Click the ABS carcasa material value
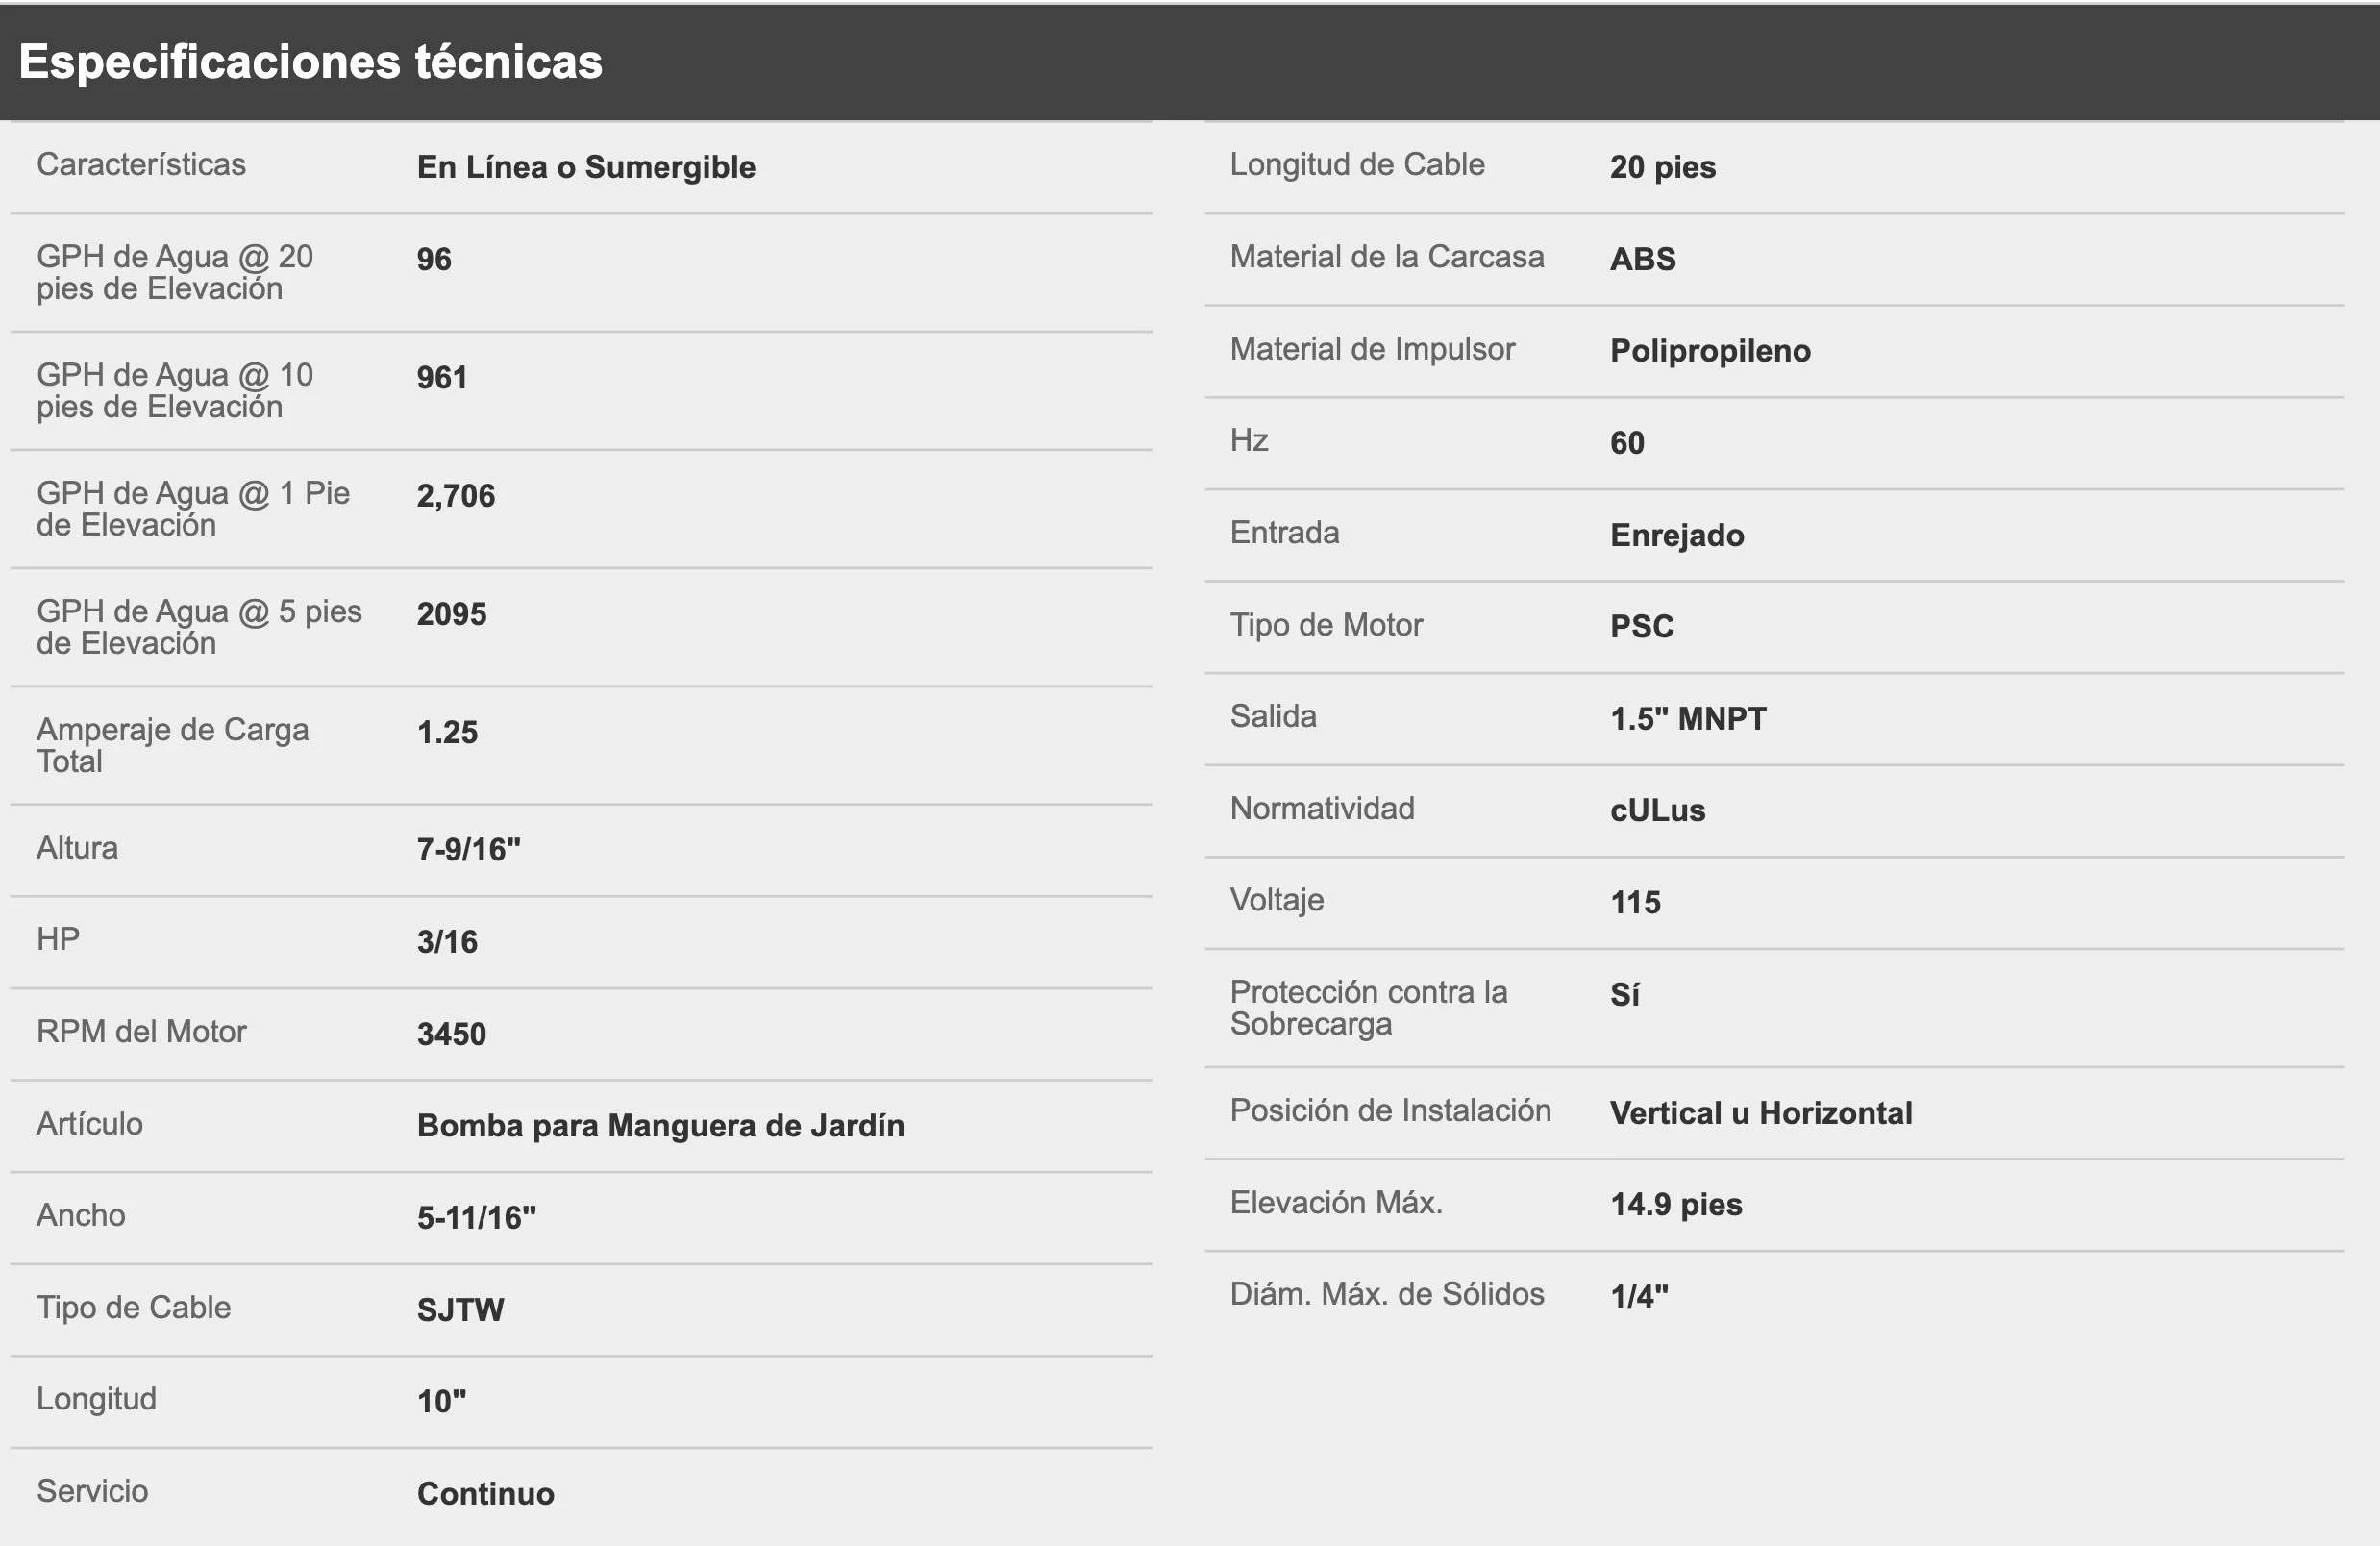The image size is (2380, 1546). (1642, 259)
